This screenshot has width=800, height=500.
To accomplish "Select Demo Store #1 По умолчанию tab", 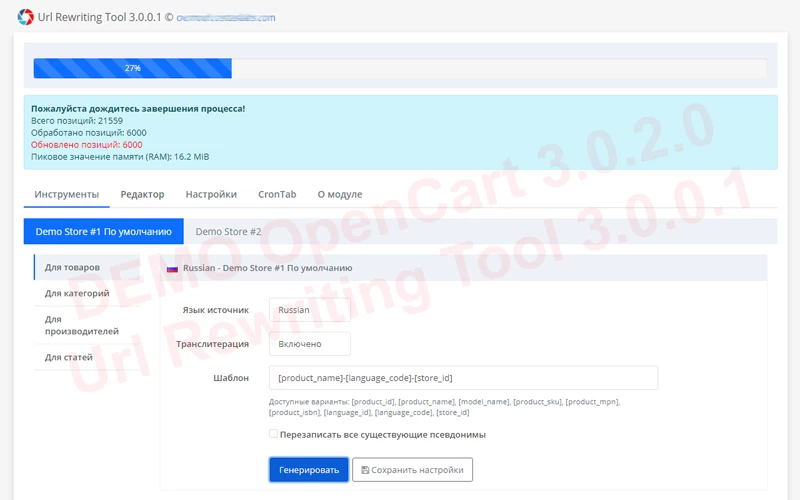I will [104, 232].
